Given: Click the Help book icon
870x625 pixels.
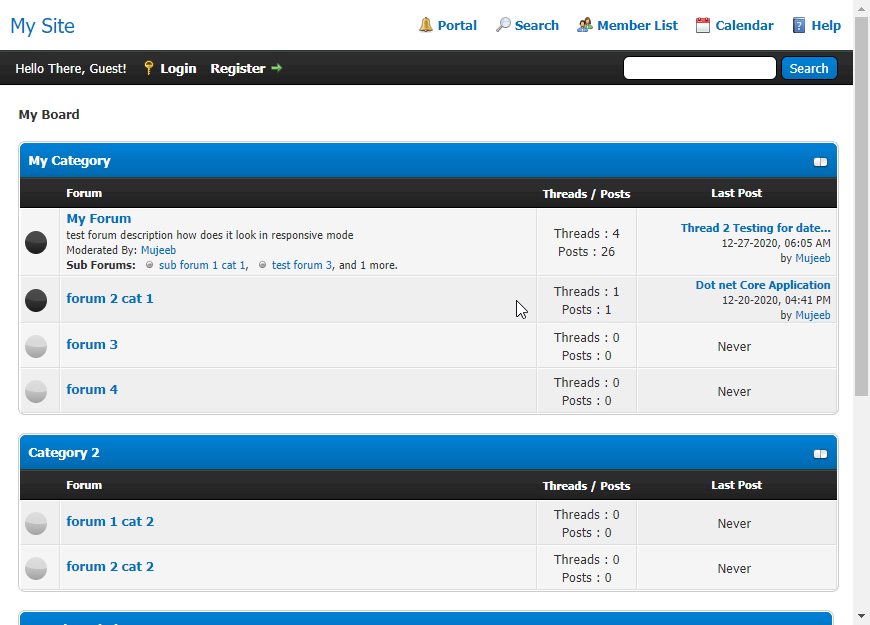Looking at the screenshot, I should [799, 25].
